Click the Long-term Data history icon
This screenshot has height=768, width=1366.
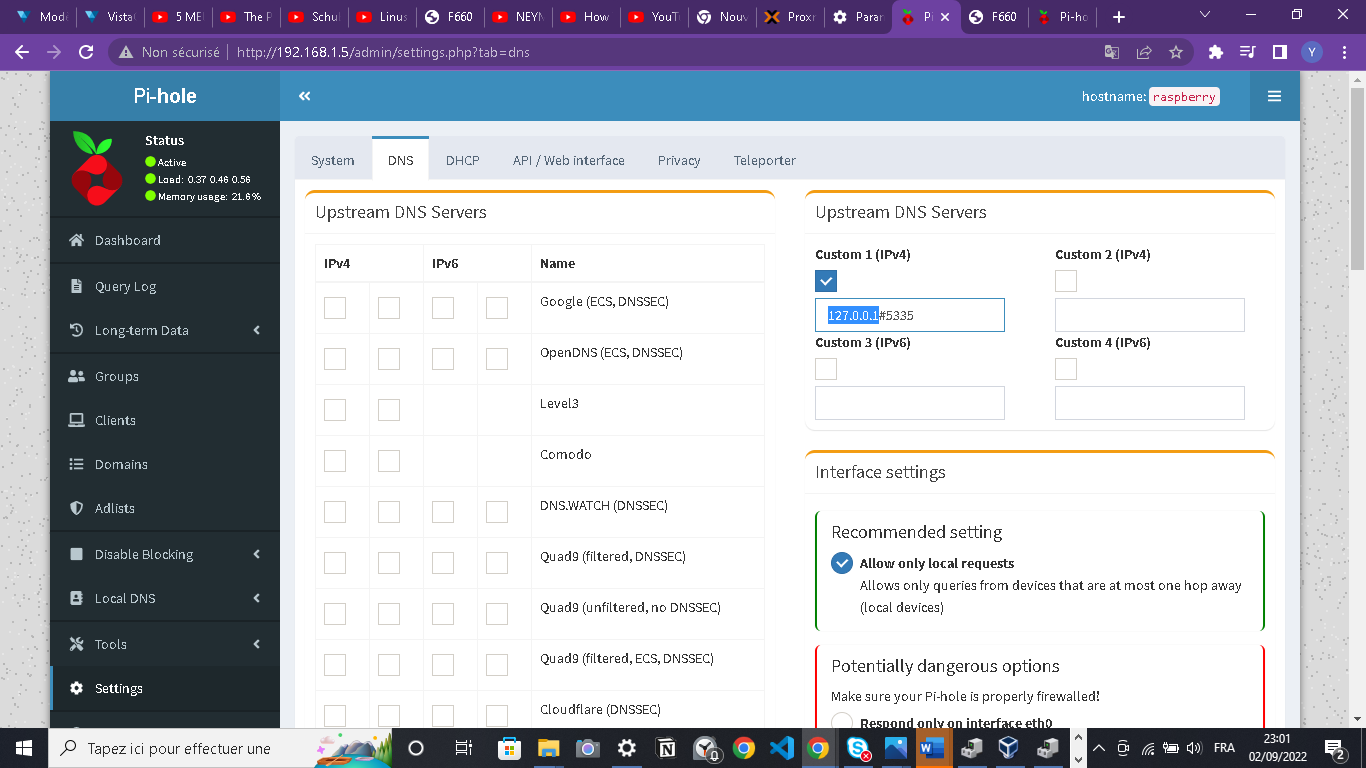coord(76,330)
